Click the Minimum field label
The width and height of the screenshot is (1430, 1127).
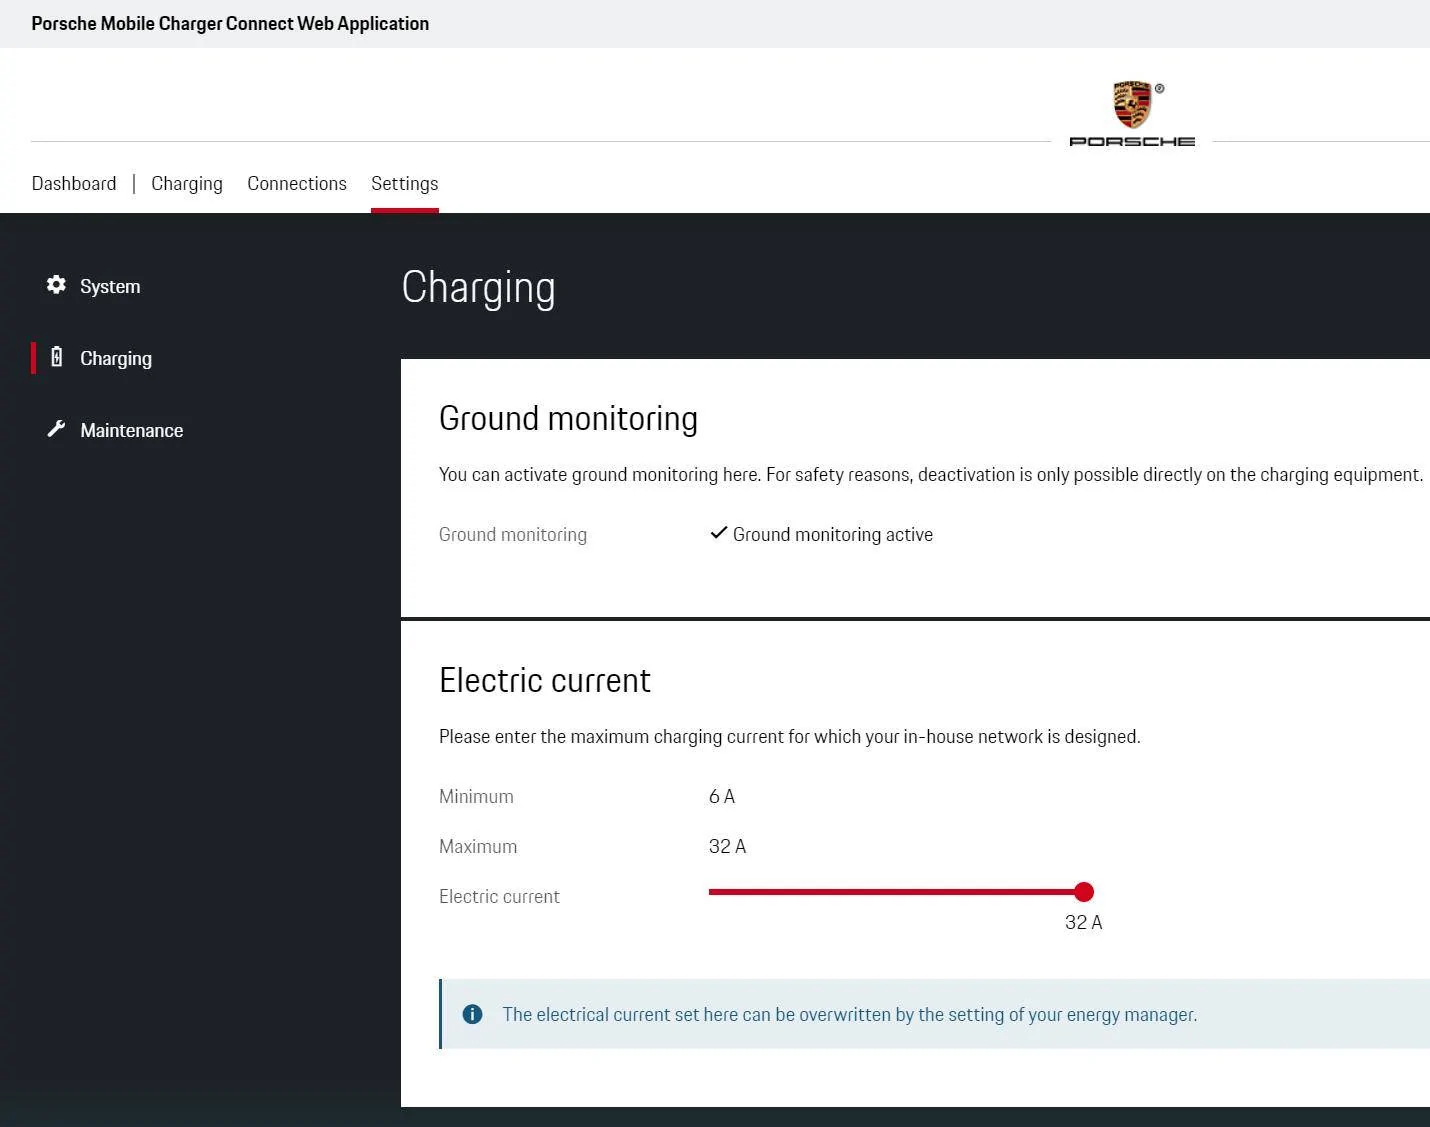pos(476,796)
